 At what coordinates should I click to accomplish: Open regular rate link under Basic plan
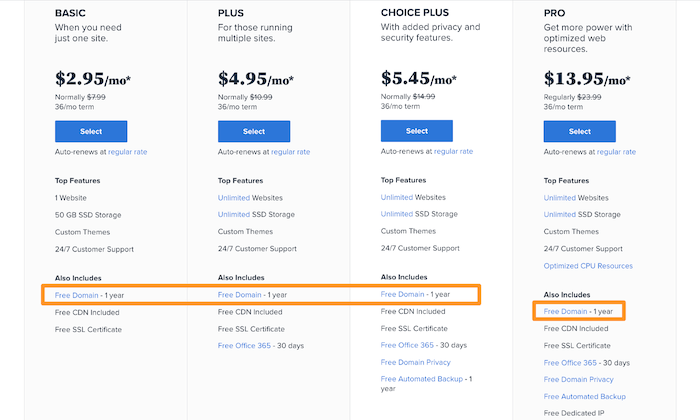coord(127,151)
